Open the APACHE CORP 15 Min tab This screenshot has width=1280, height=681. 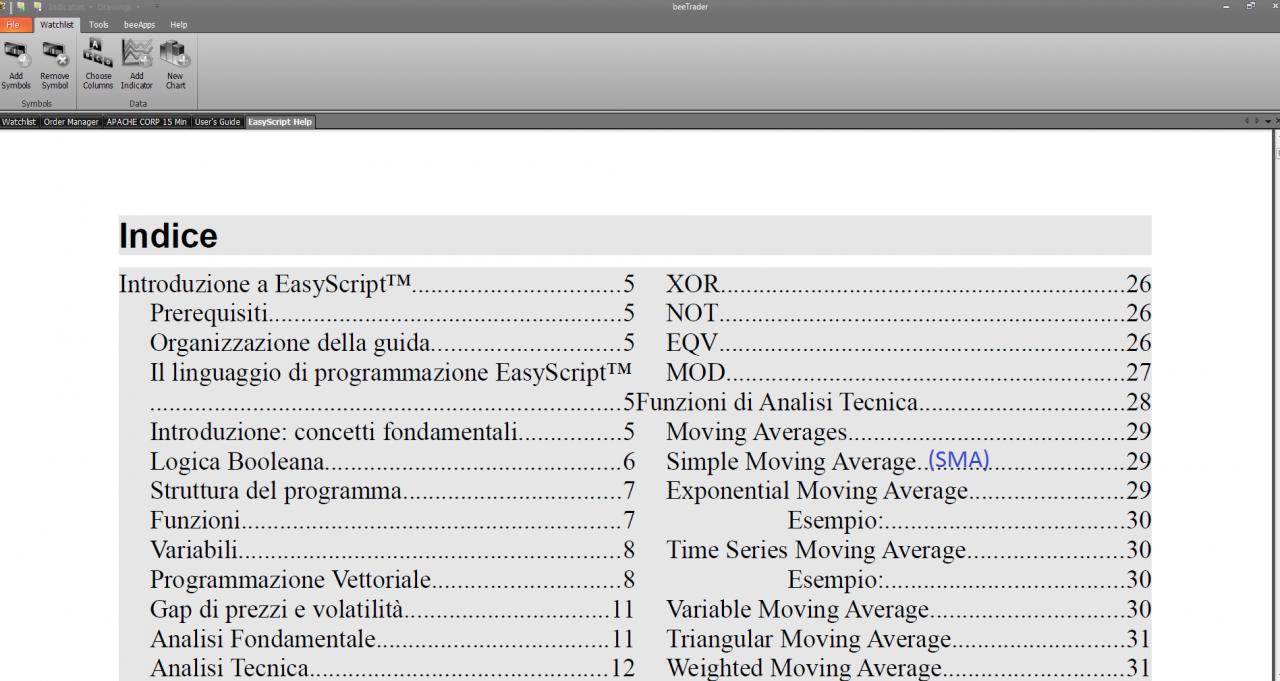[x=147, y=122]
